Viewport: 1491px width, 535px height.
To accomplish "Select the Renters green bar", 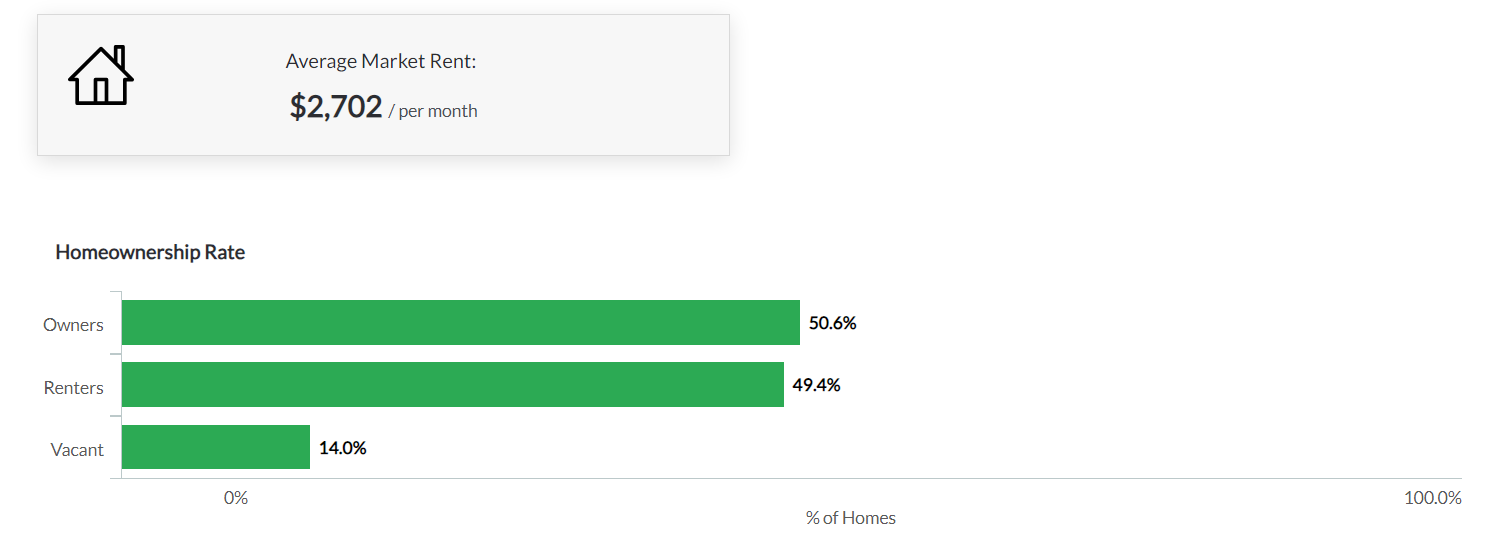I will click(x=453, y=384).
